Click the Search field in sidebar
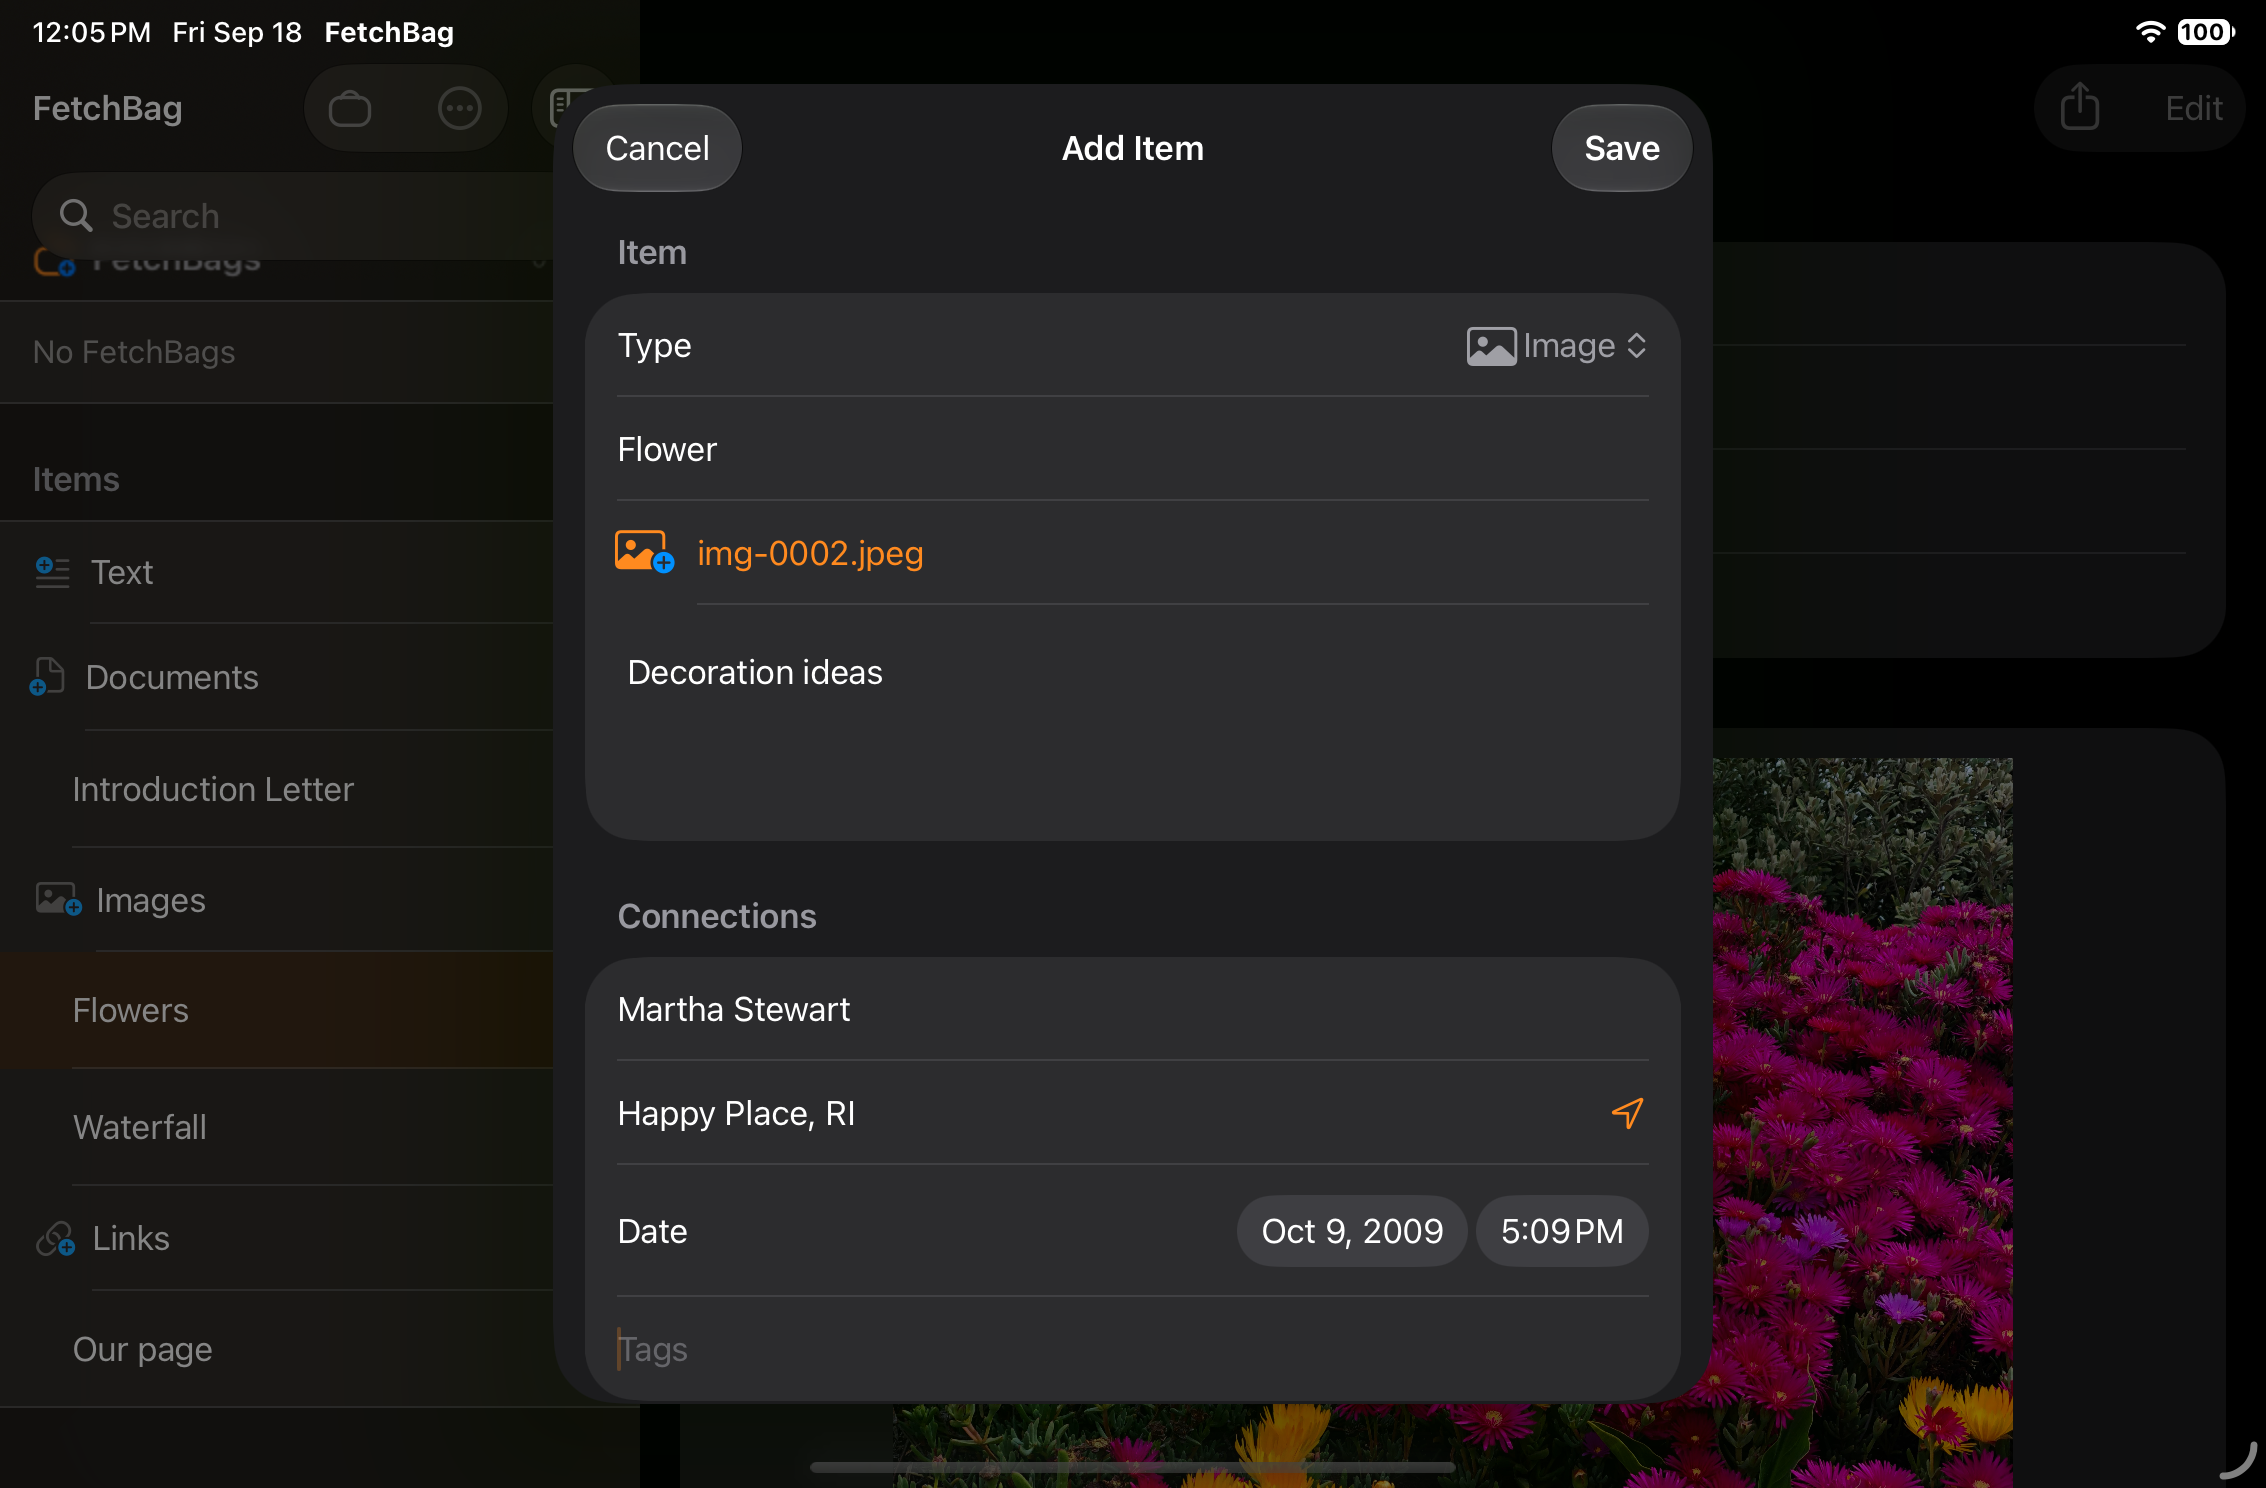The height and width of the screenshot is (1488, 2266). pyautogui.click(x=295, y=216)
